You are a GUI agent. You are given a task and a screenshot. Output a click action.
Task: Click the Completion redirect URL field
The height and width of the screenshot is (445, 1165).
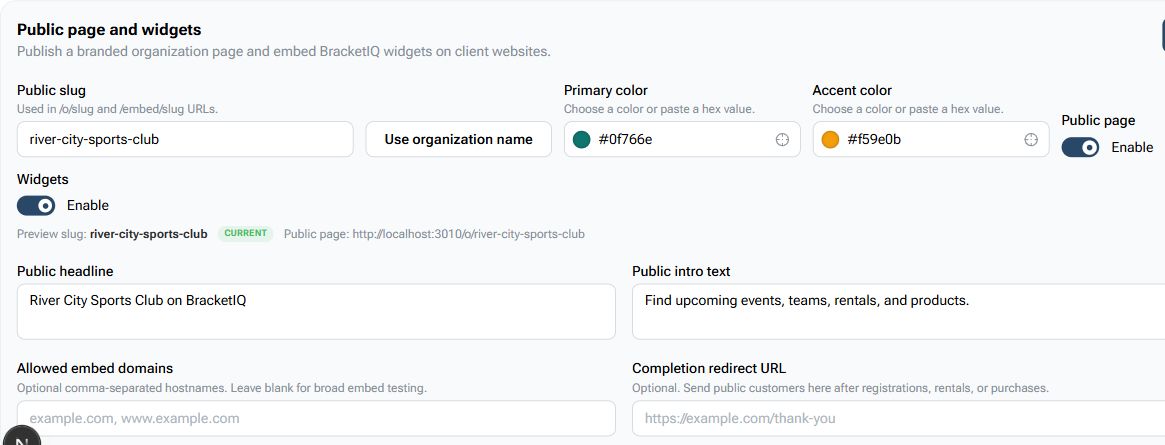pos(898,418)
